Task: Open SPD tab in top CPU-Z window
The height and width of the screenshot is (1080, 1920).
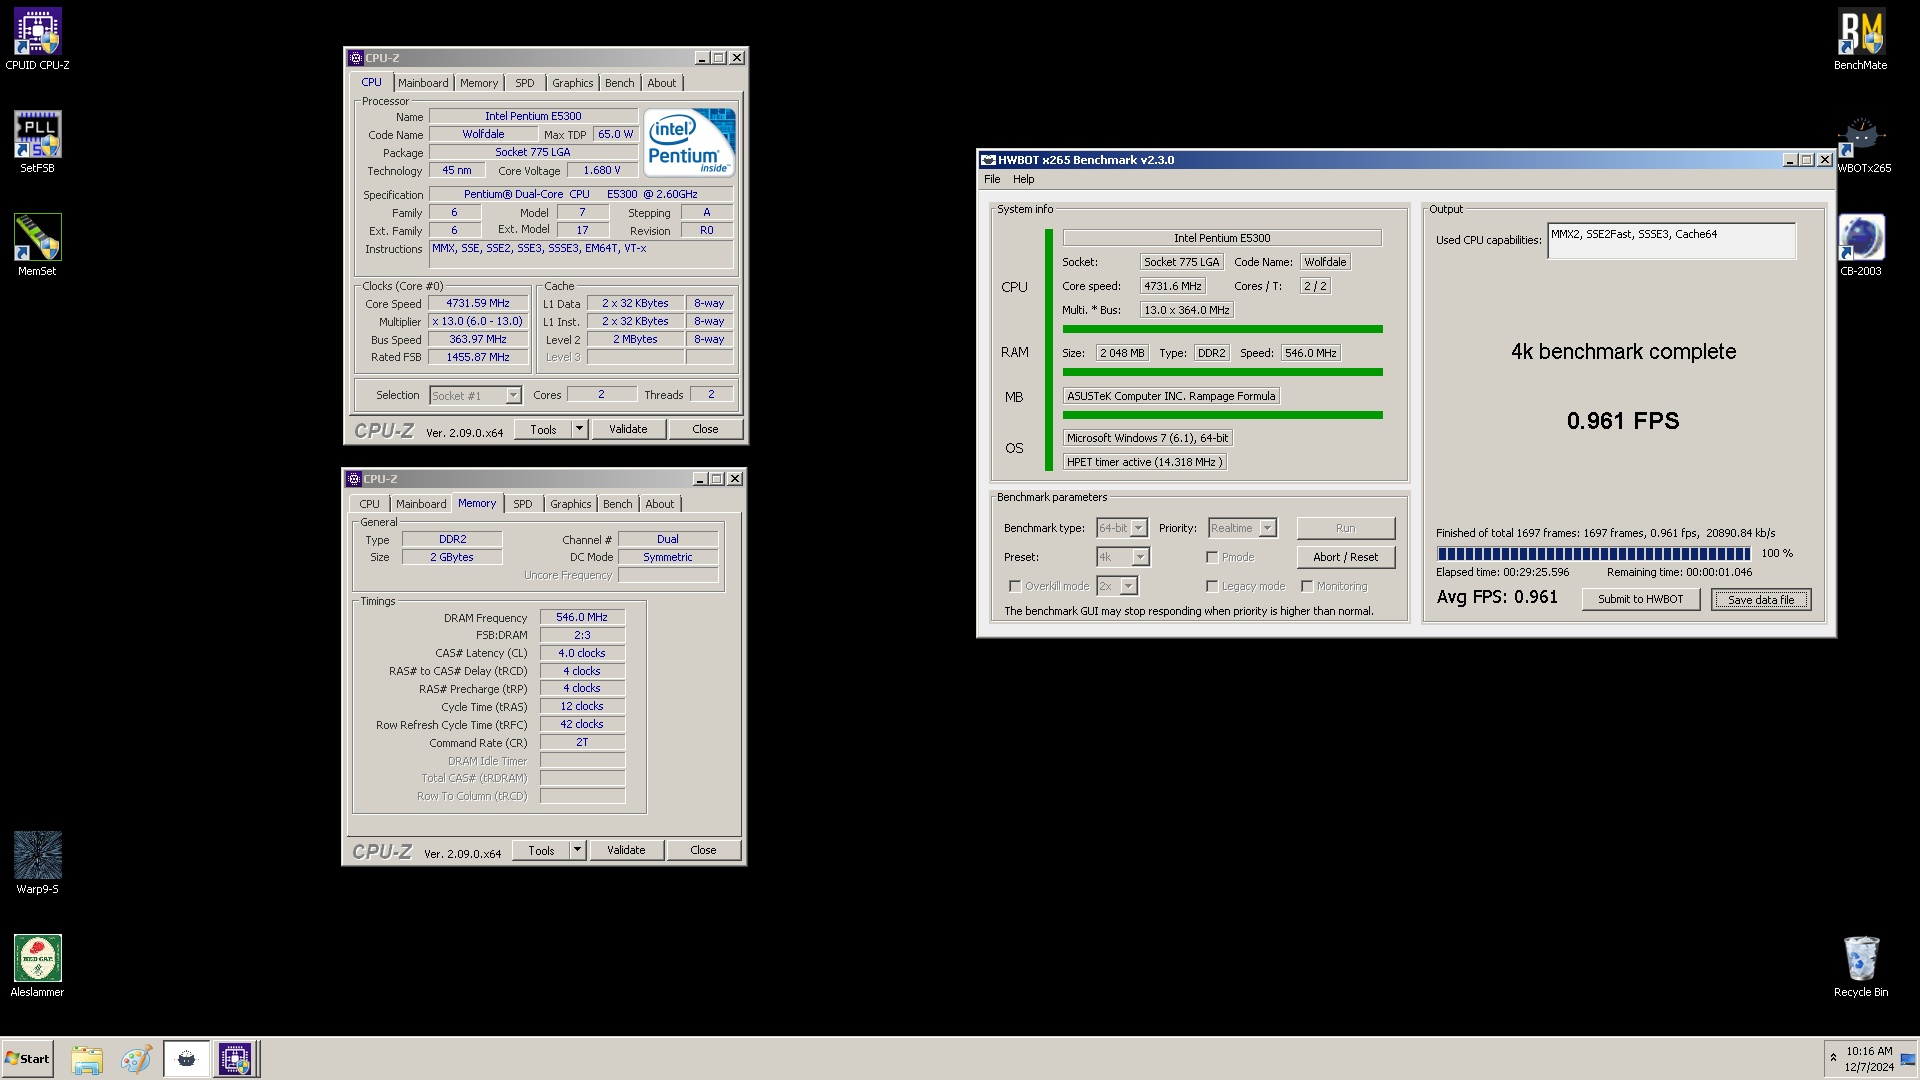Action: pos(525,83)
